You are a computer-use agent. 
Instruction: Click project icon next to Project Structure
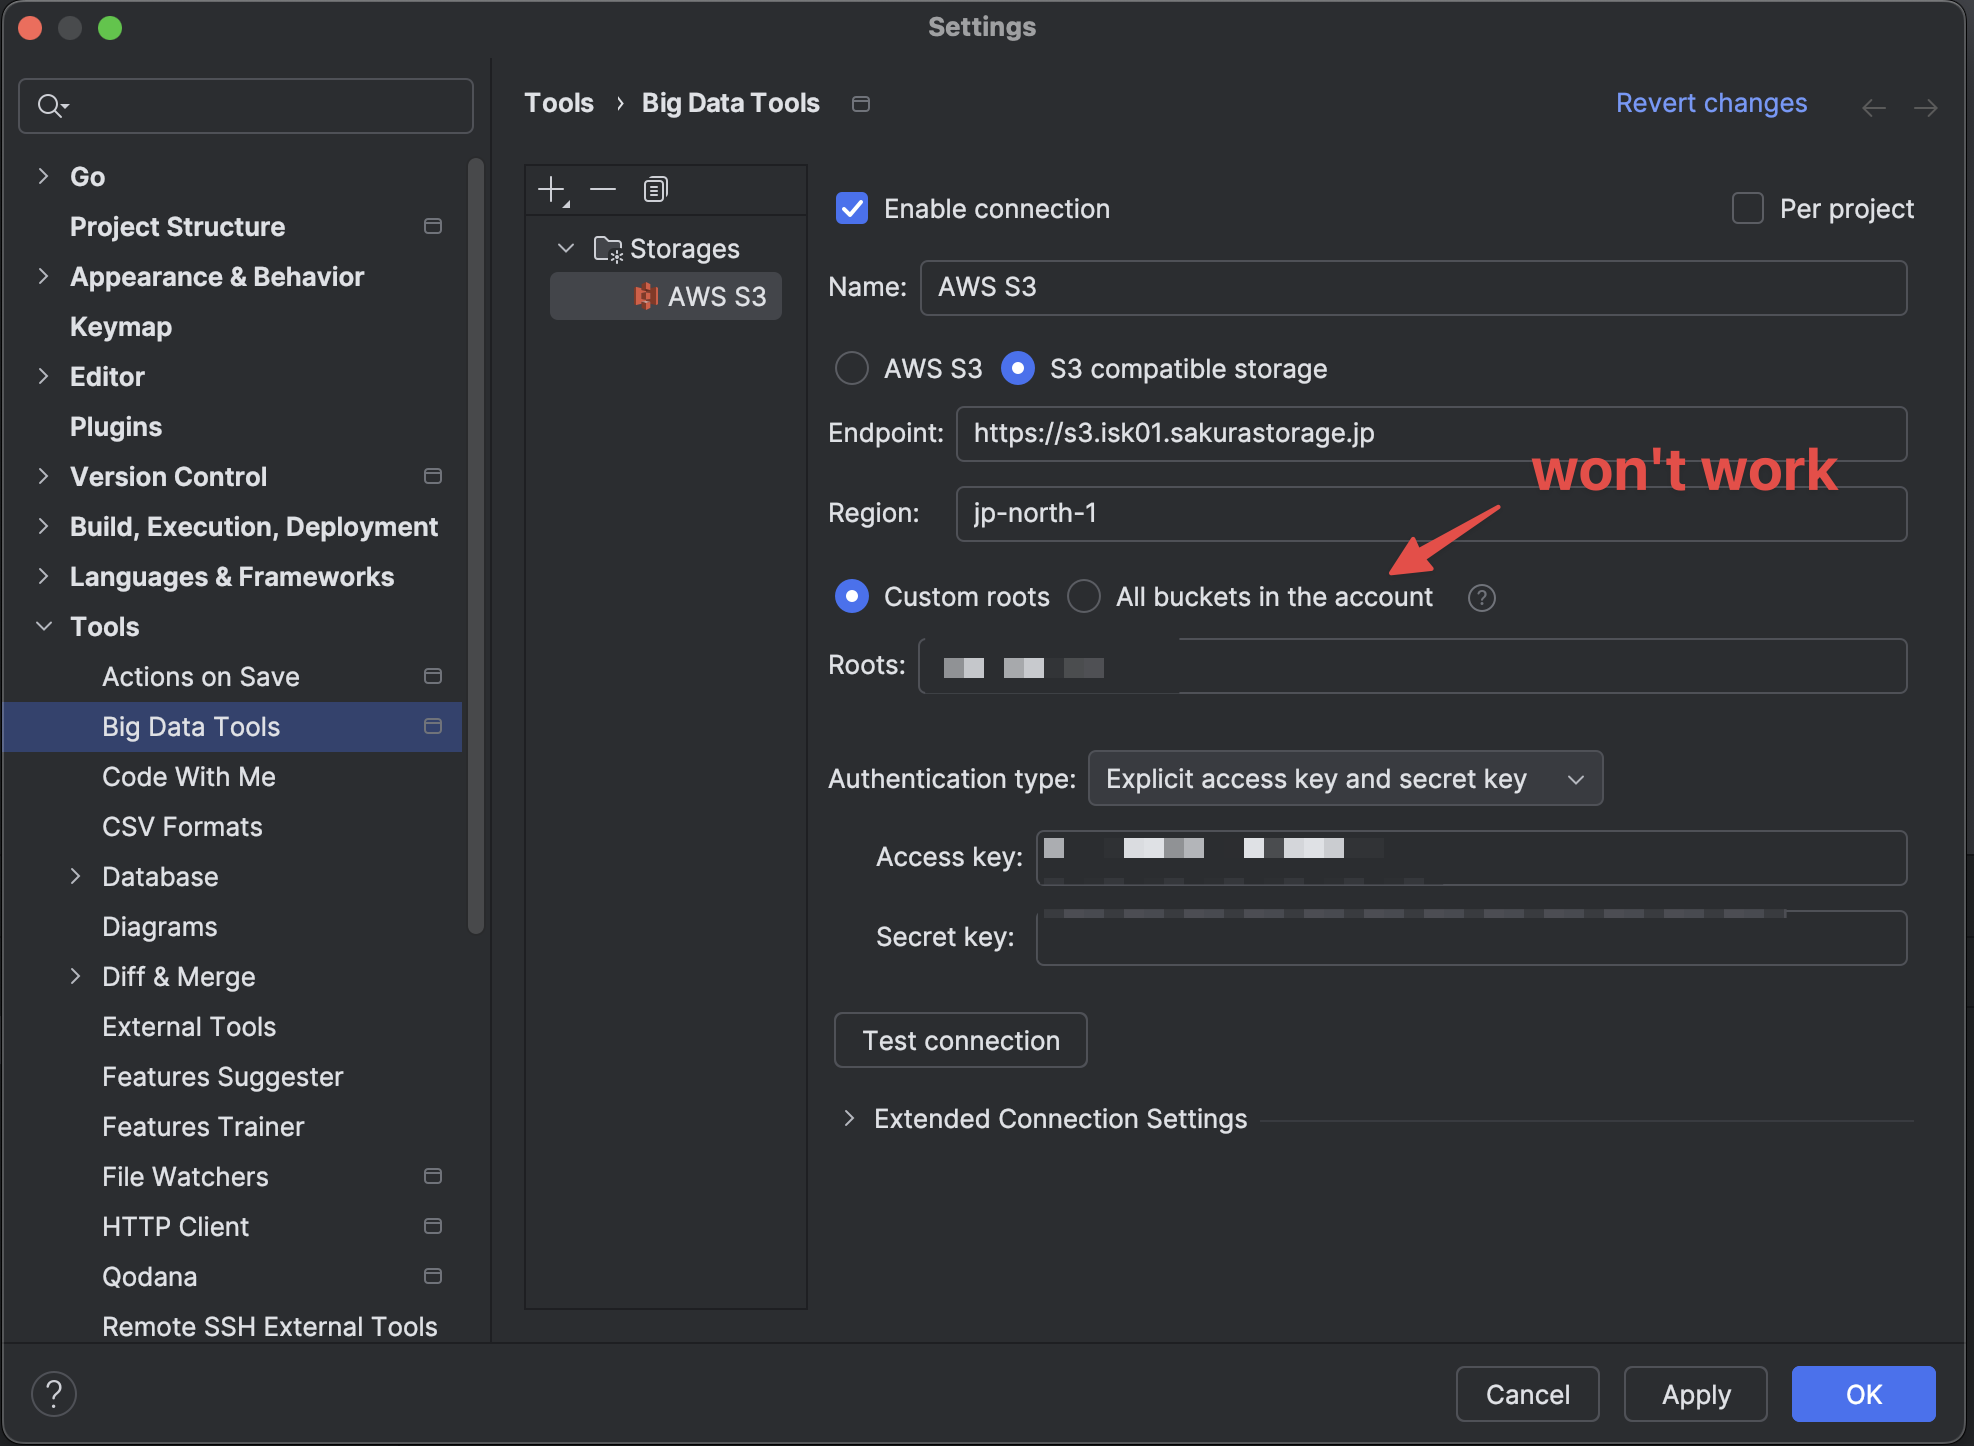433,226
